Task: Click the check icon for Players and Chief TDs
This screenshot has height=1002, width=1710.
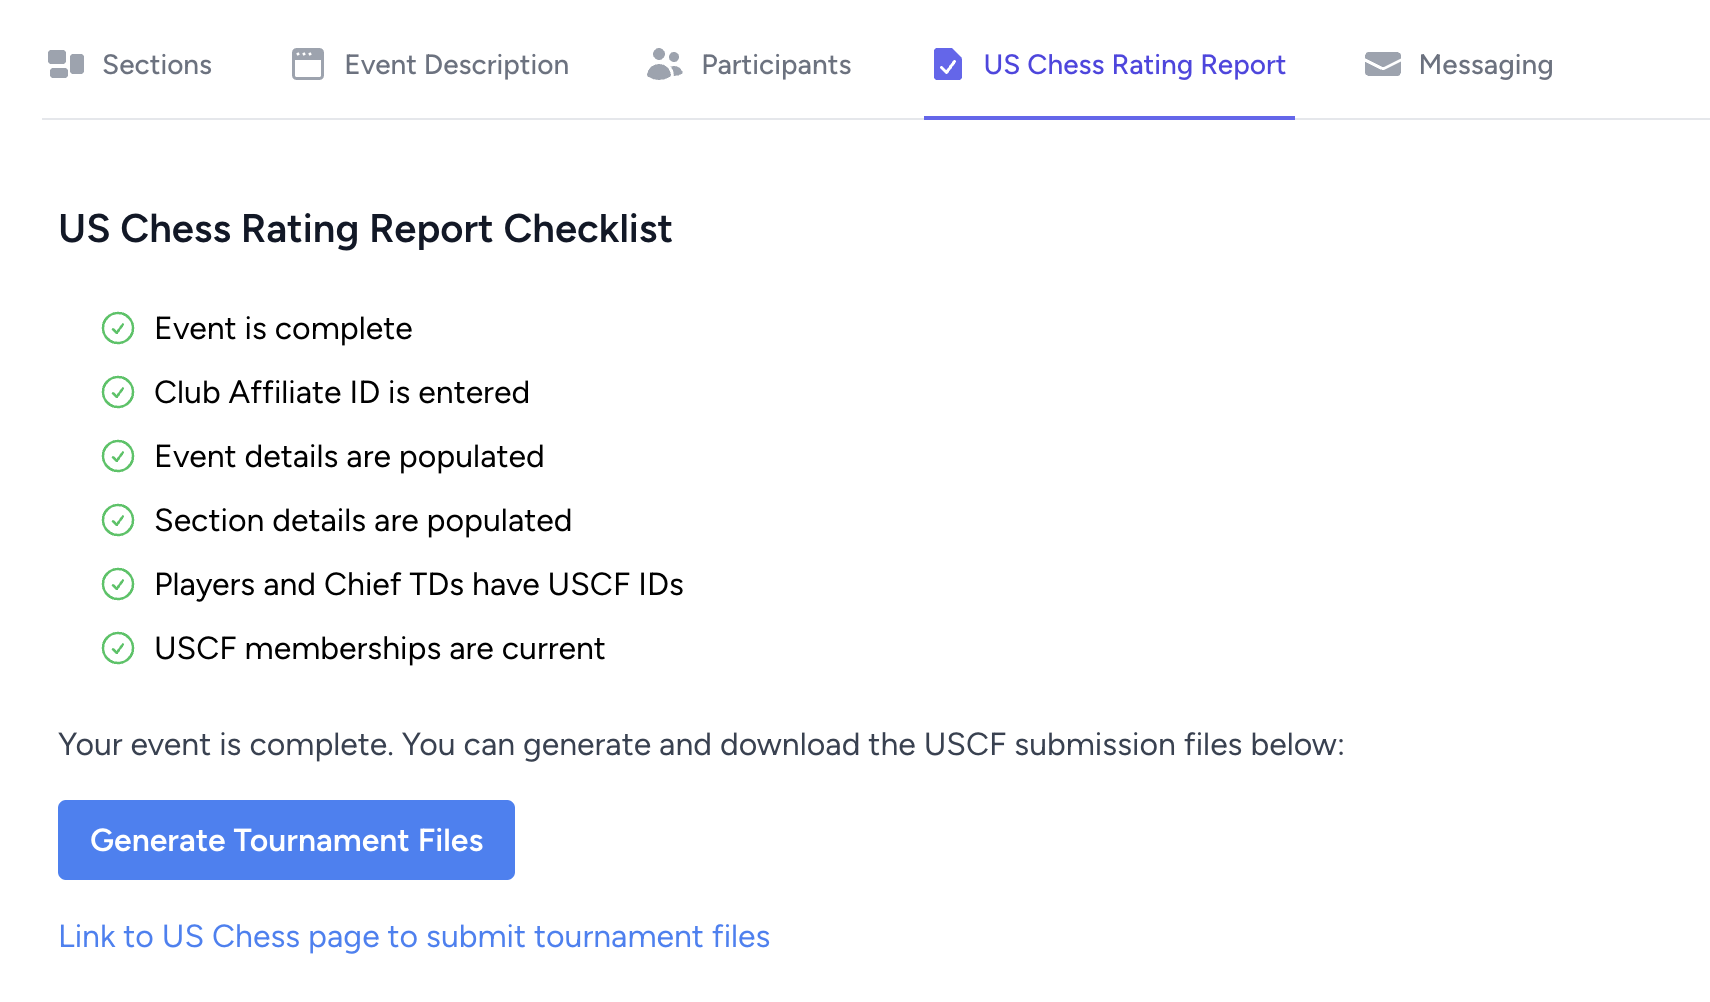Action: (118, 585)
